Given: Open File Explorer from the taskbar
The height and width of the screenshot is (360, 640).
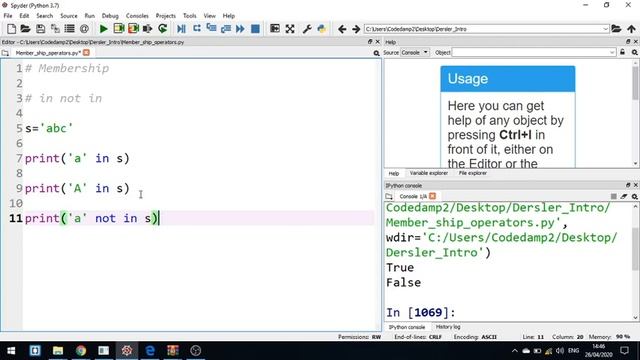Looking at the screenshot, I should tap(58, 351).
